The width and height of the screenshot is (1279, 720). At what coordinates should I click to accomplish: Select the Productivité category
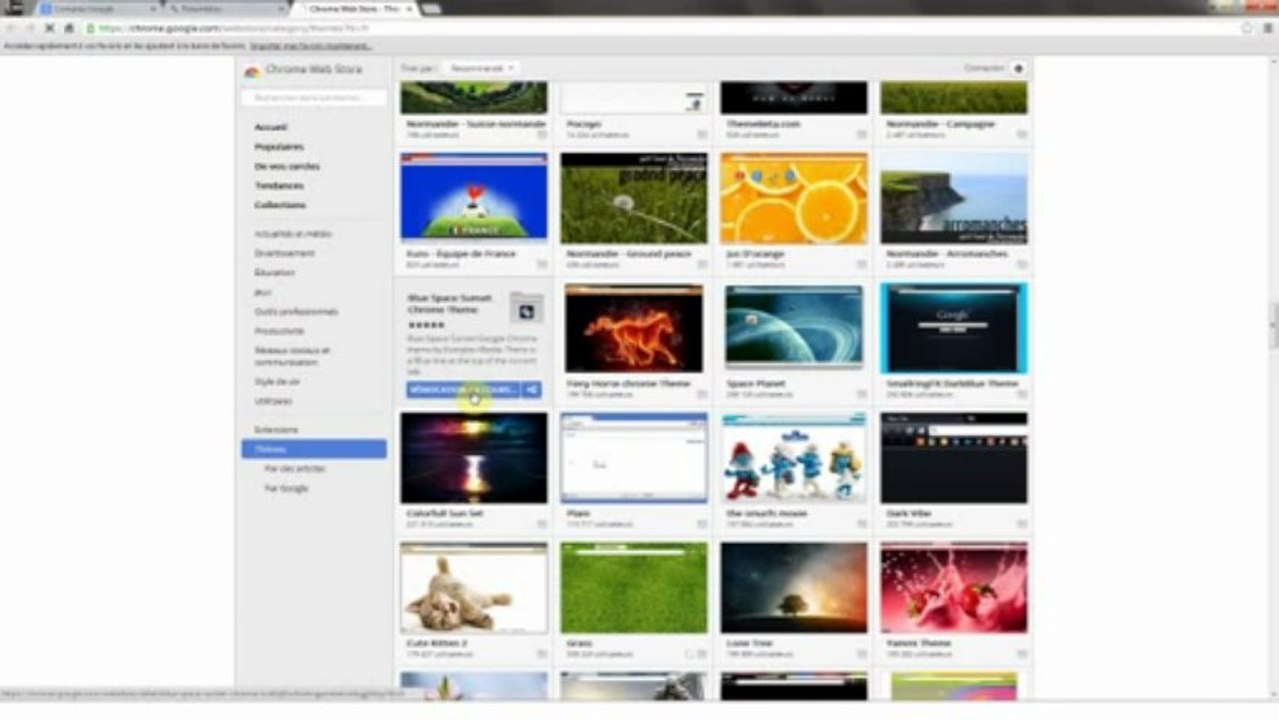point(279,331)
